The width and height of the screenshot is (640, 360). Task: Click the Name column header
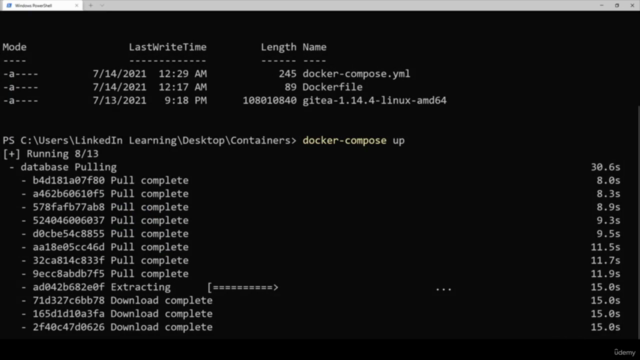[x=314, y=47]
